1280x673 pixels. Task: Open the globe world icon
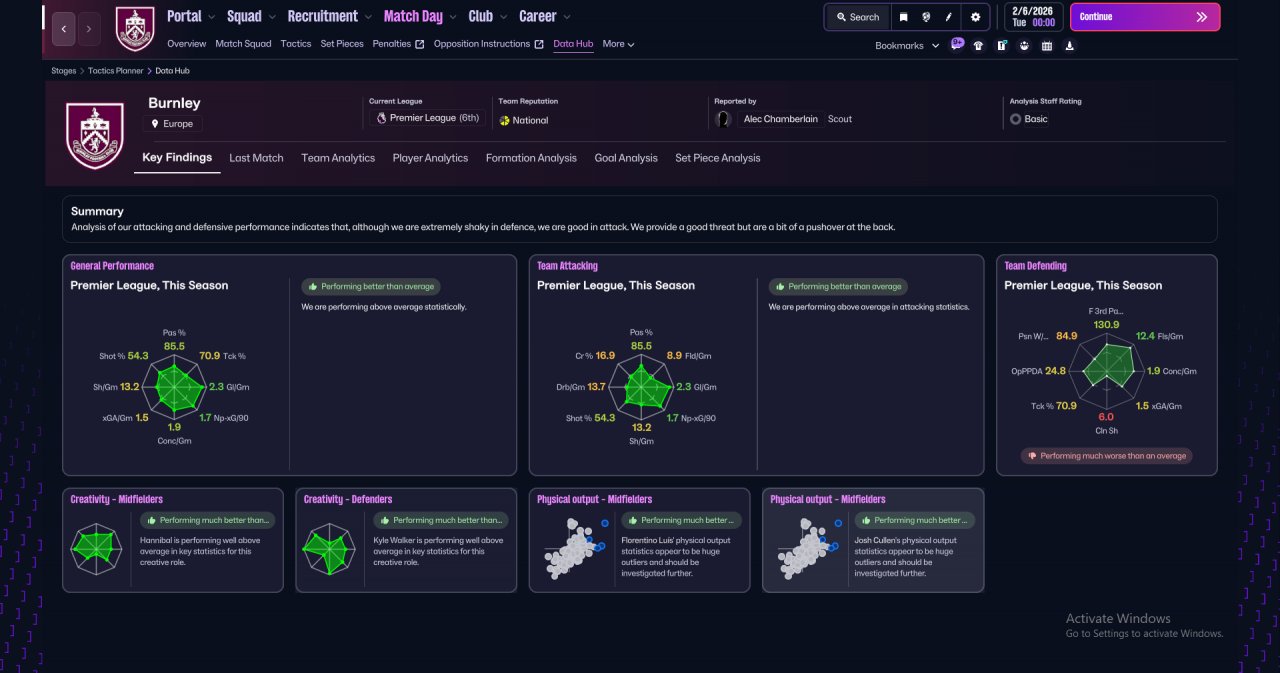(926, 17)
